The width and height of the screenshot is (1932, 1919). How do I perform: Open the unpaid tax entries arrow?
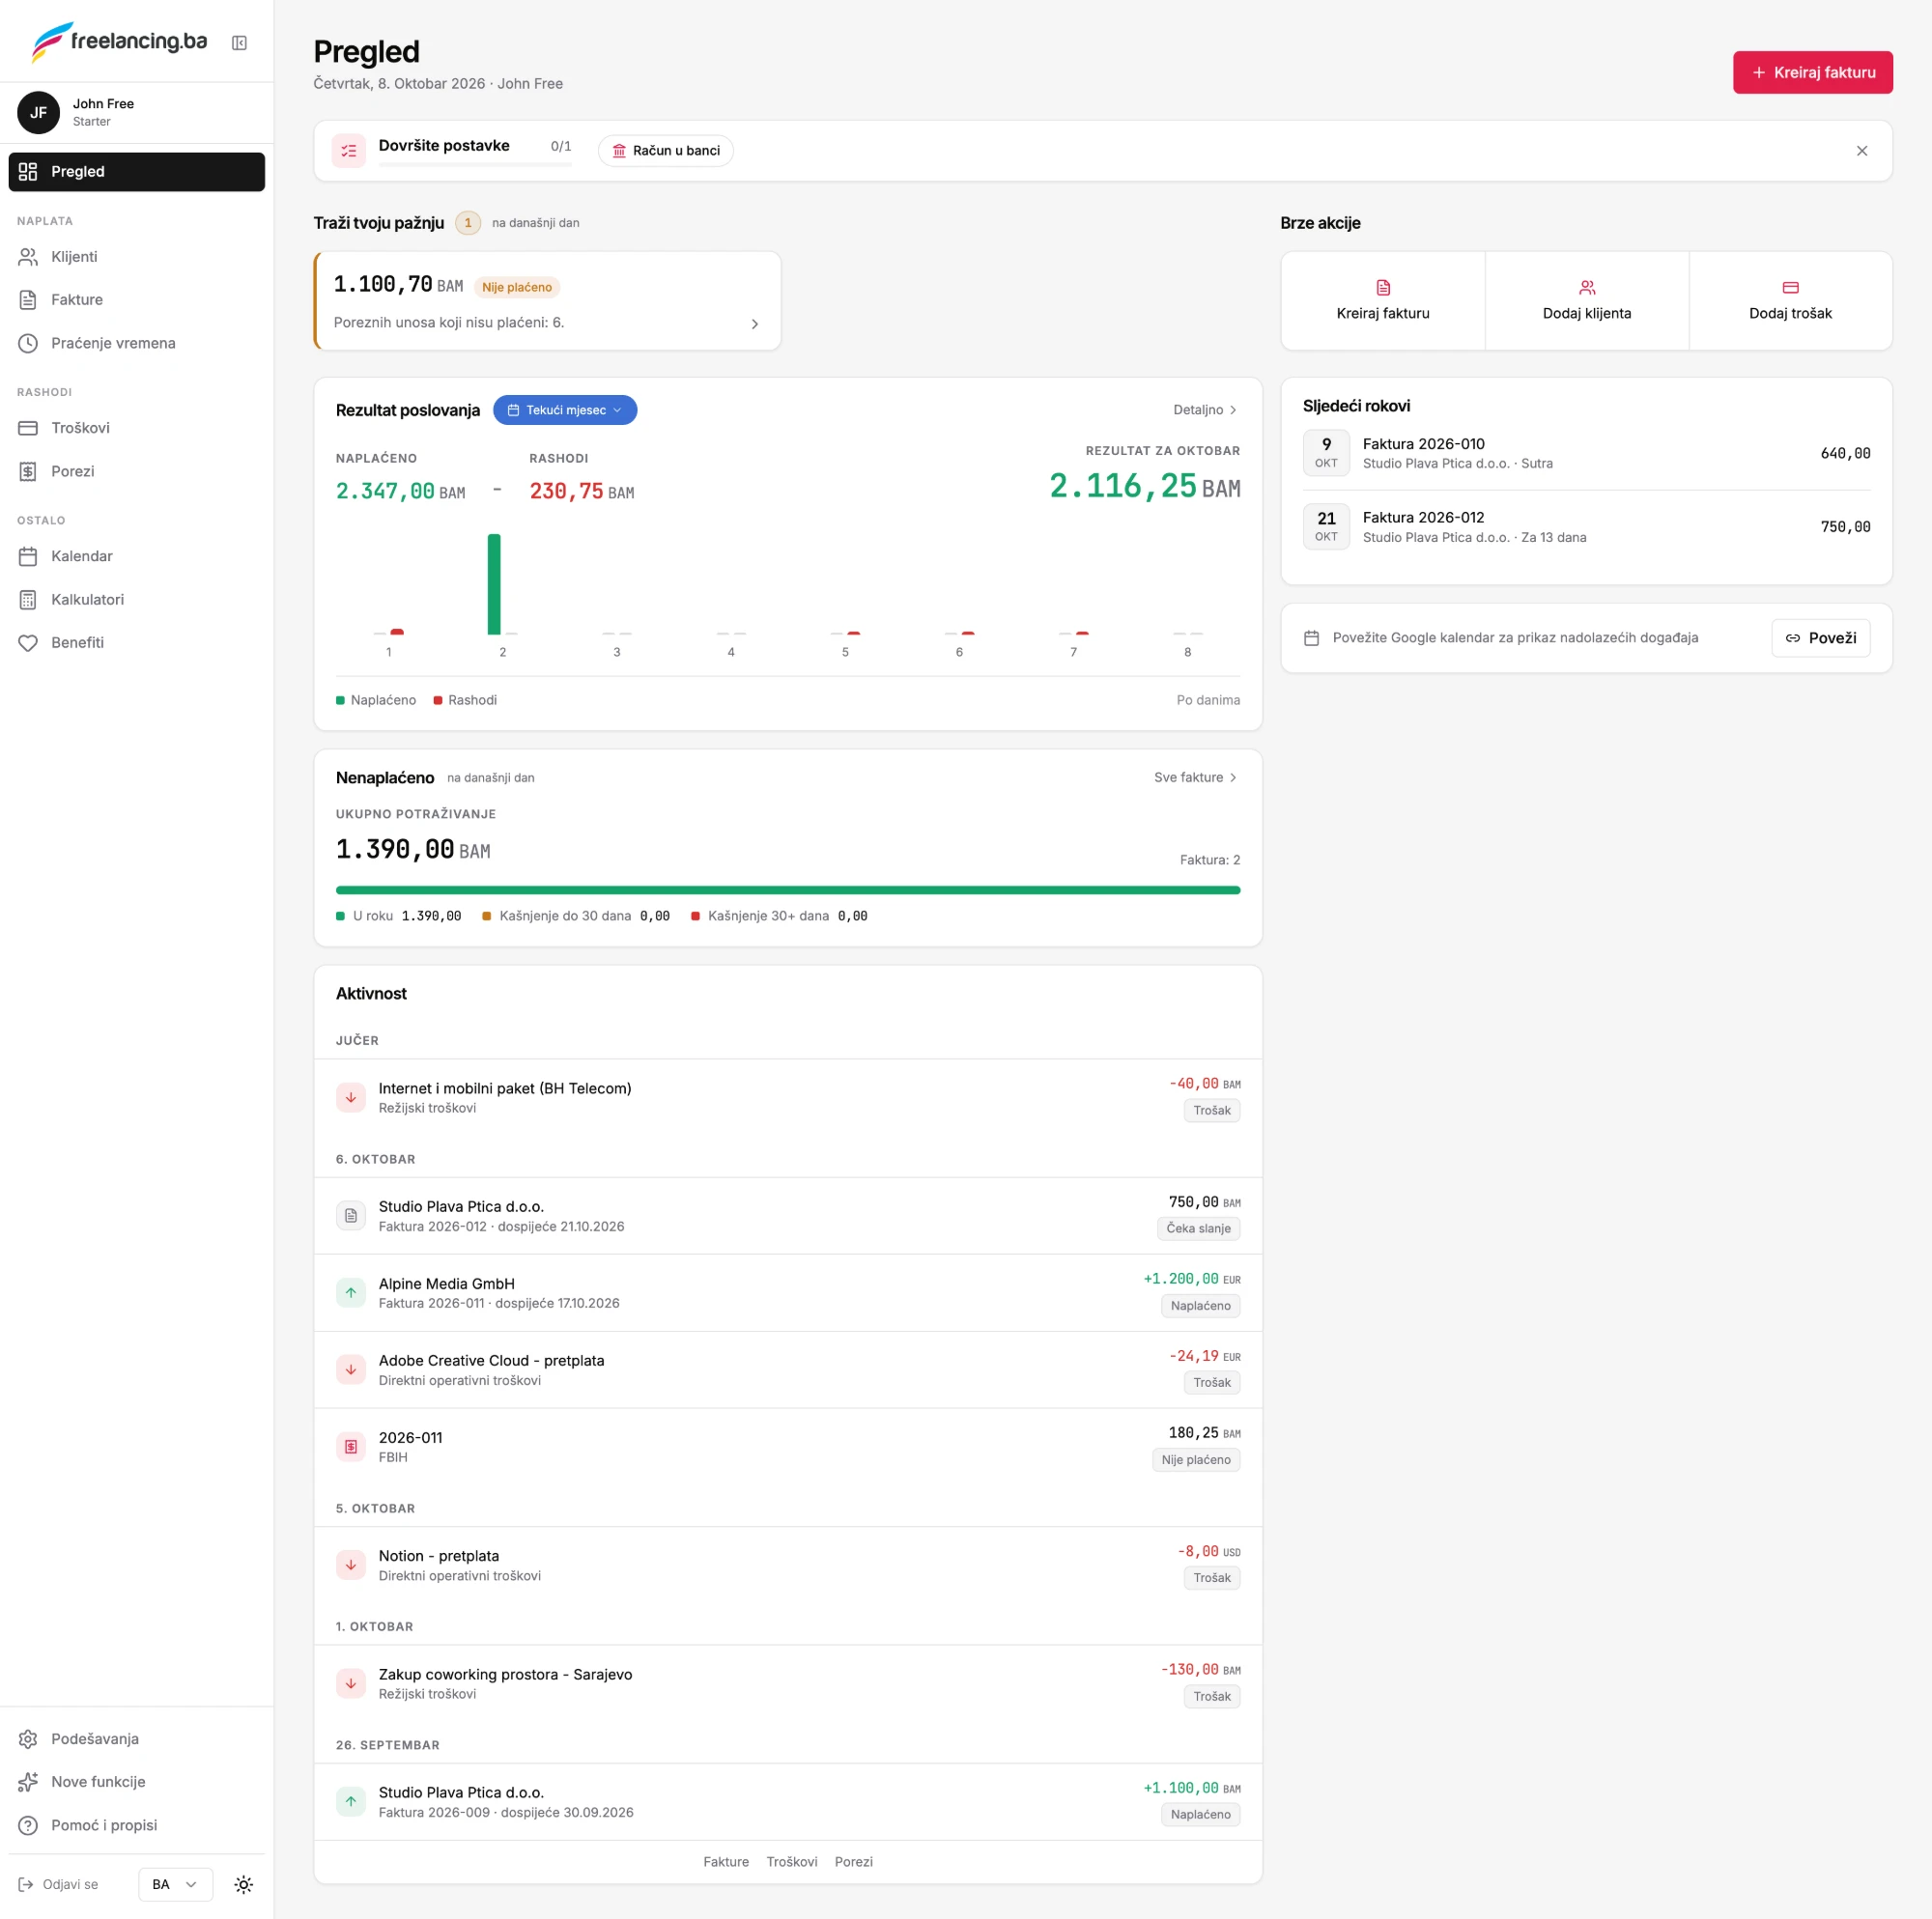755,324
